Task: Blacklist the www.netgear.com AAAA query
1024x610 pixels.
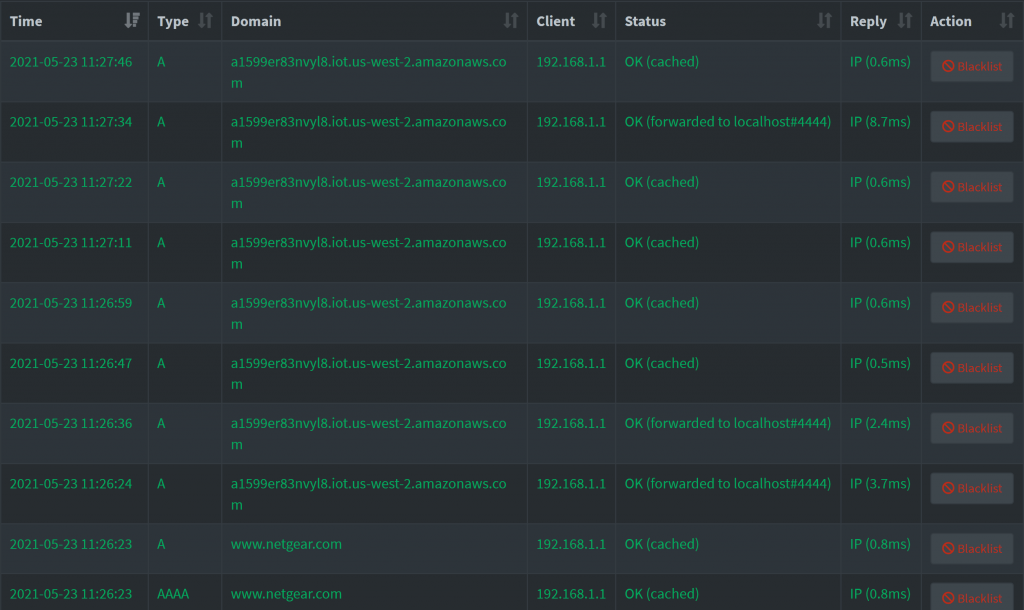Action: coord(972,597)
